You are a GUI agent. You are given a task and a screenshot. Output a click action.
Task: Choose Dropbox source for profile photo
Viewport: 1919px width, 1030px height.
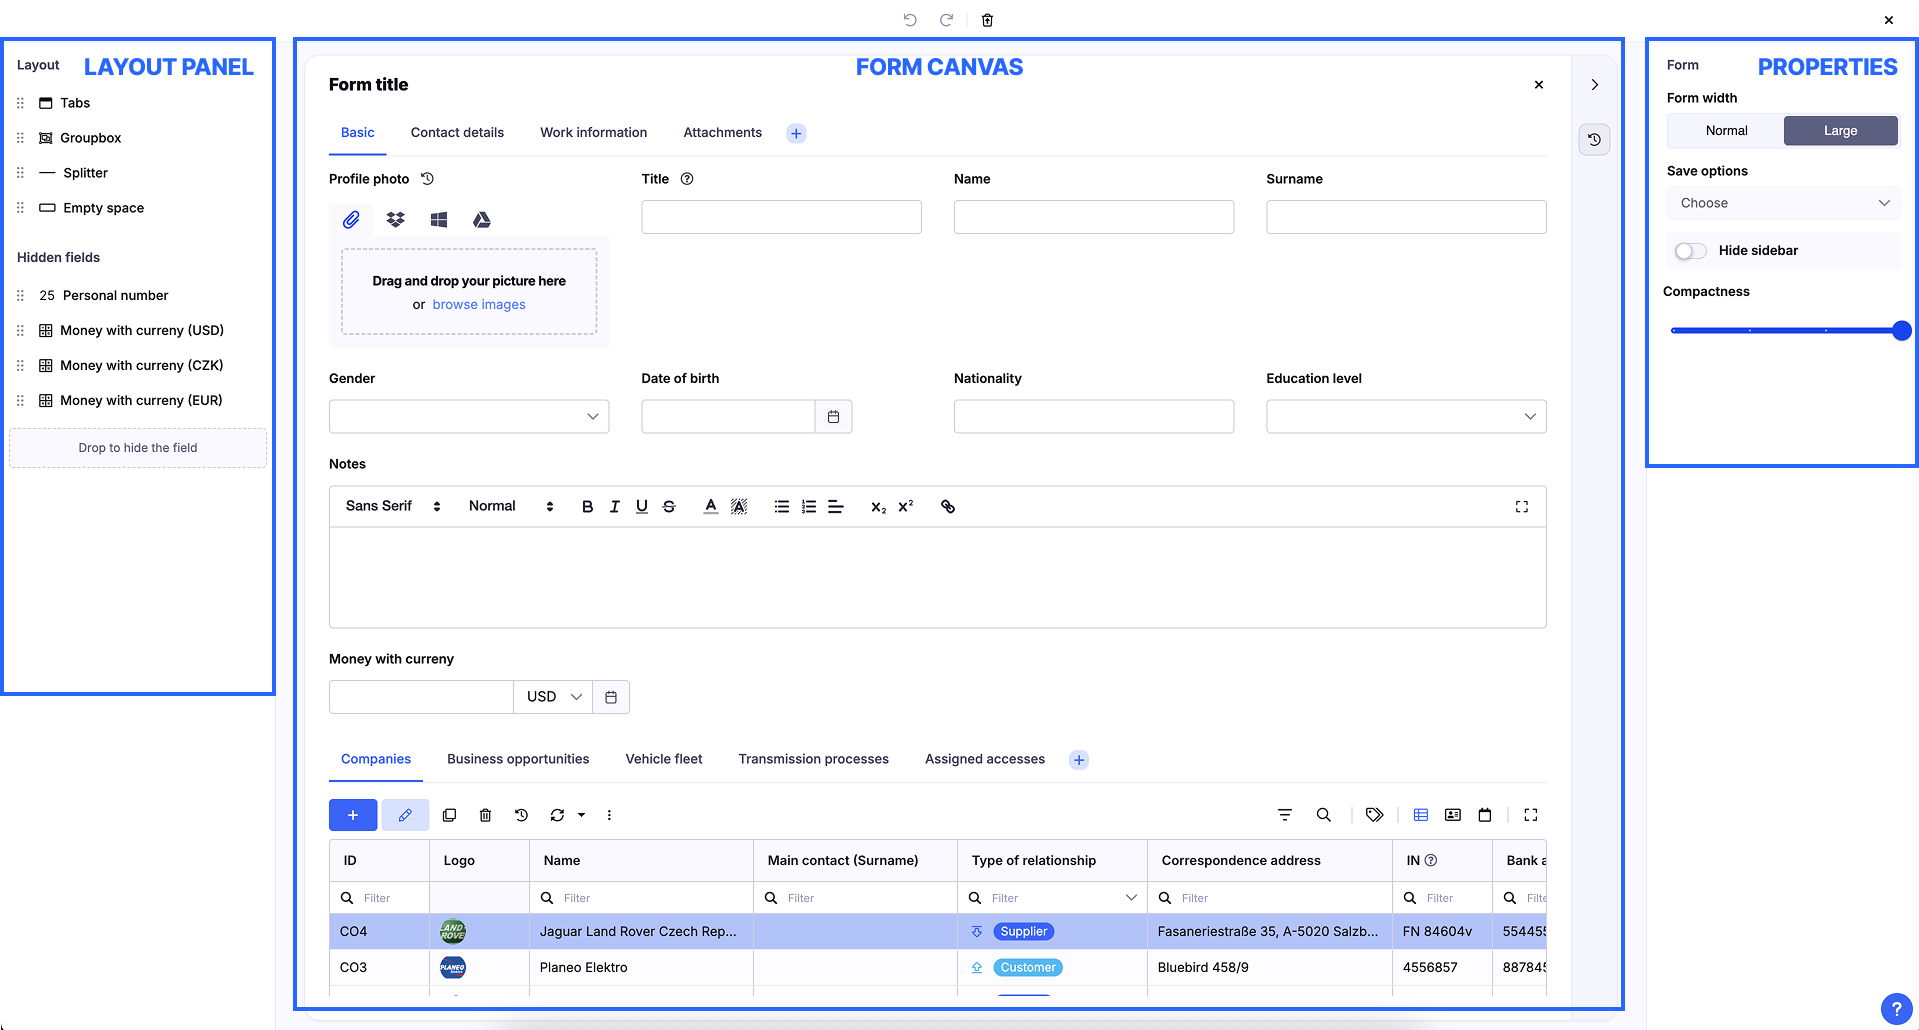pyautogui.click(x=396, y=220)
